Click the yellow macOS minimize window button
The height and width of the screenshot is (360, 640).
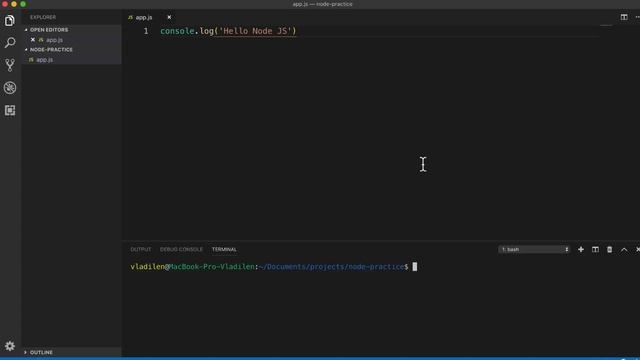tap(14, 4)
